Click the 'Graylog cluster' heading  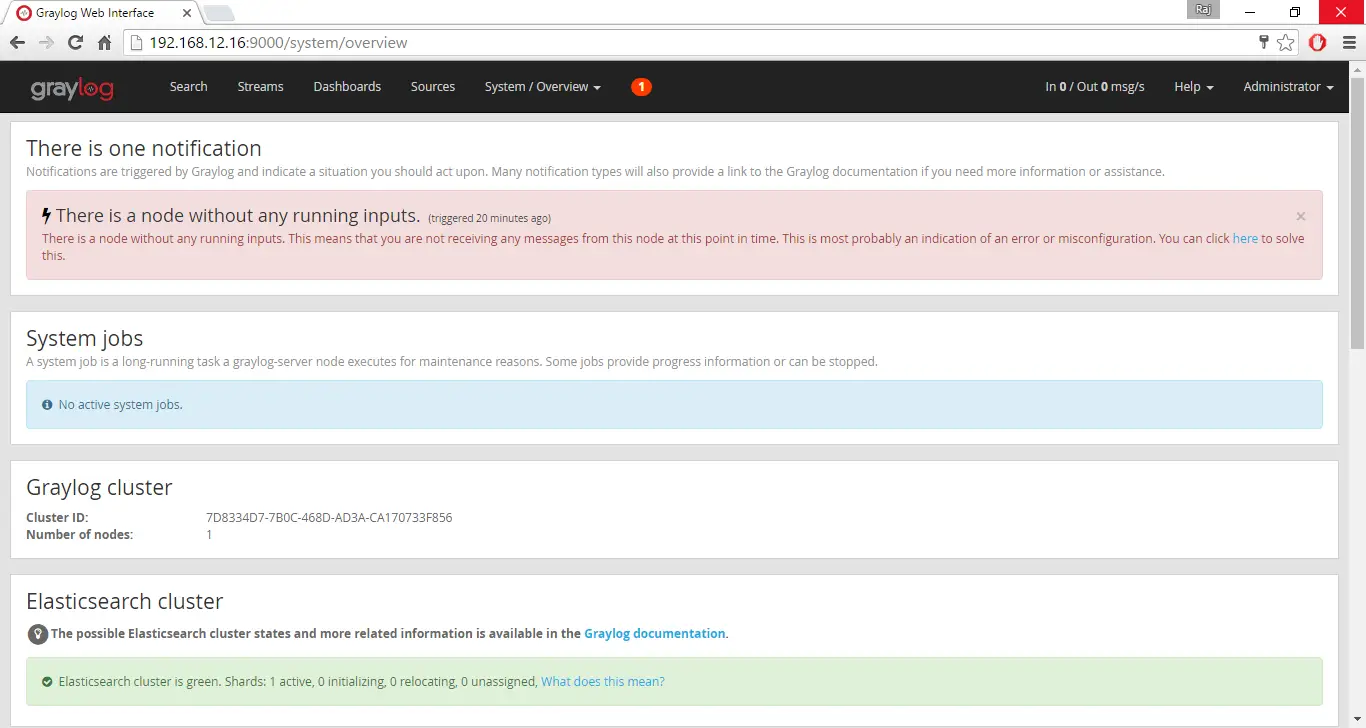(x=99, y=488)
